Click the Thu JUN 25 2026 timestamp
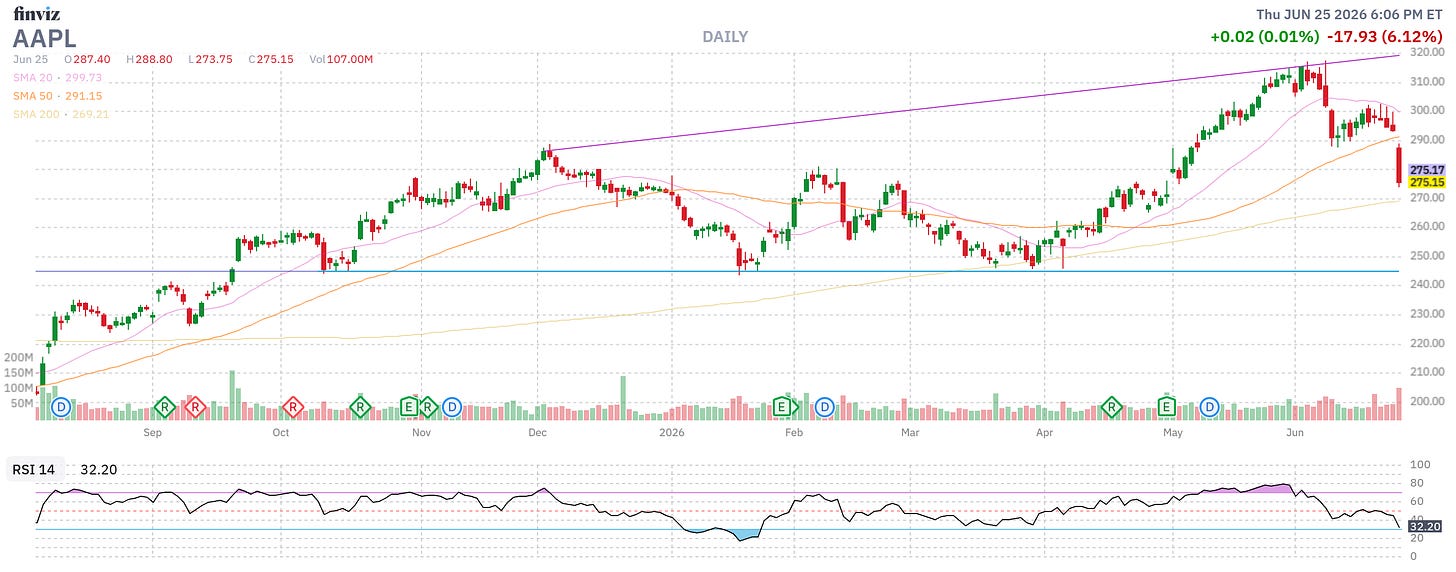The image size is (1456, 572). pos(1349,14)
